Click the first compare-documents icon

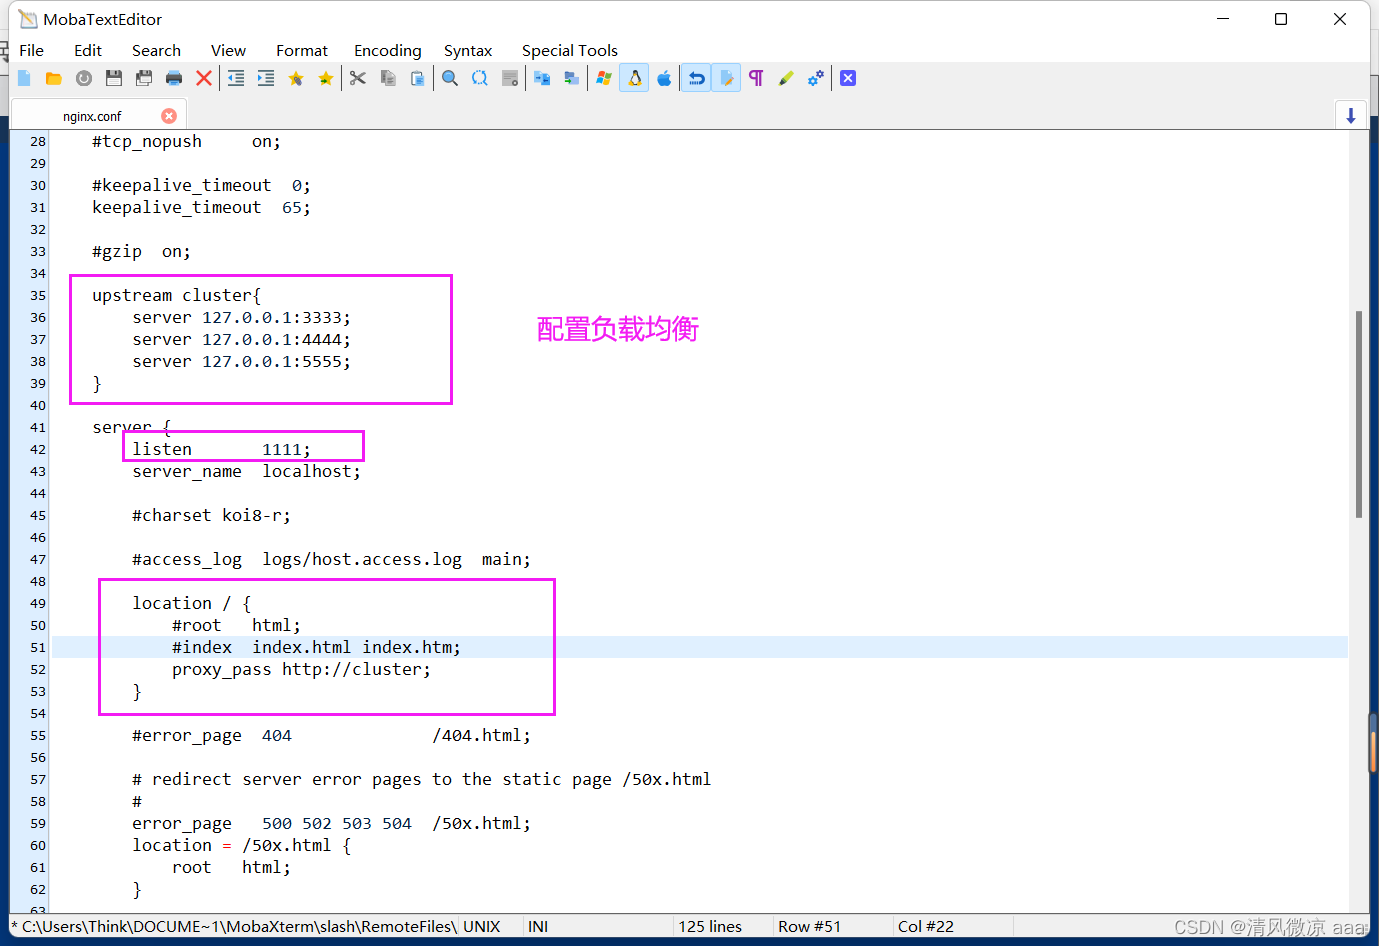pos(542,78)
